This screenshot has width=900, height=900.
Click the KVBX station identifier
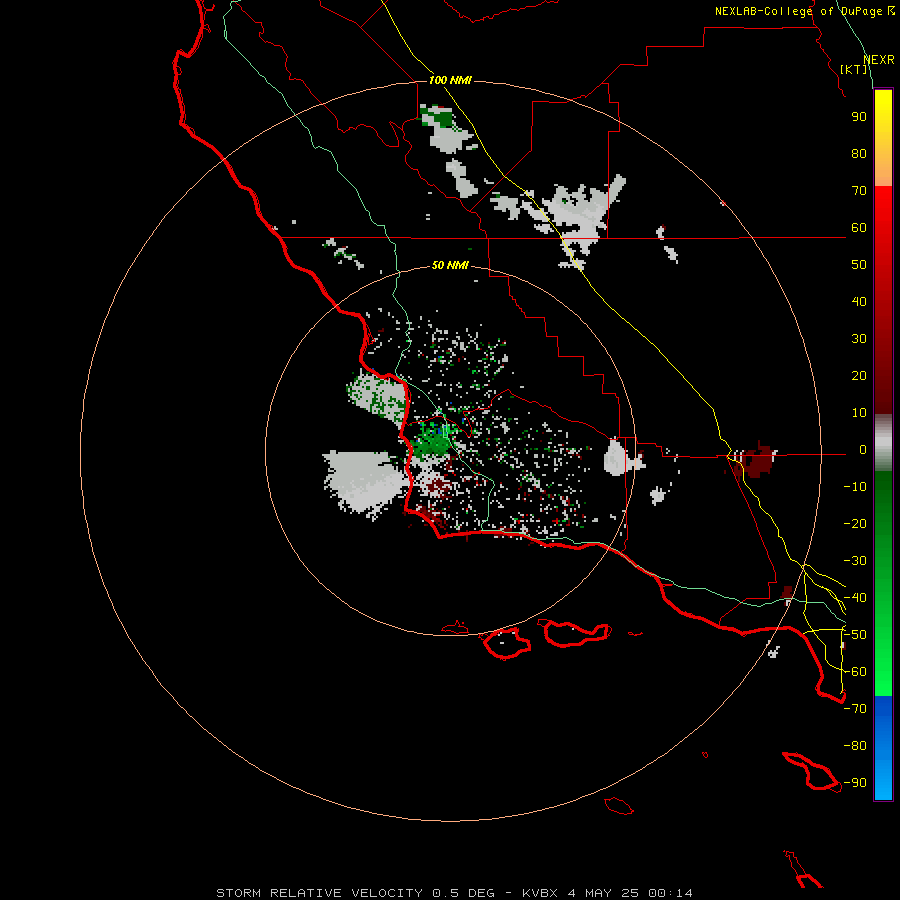[540, 893]
